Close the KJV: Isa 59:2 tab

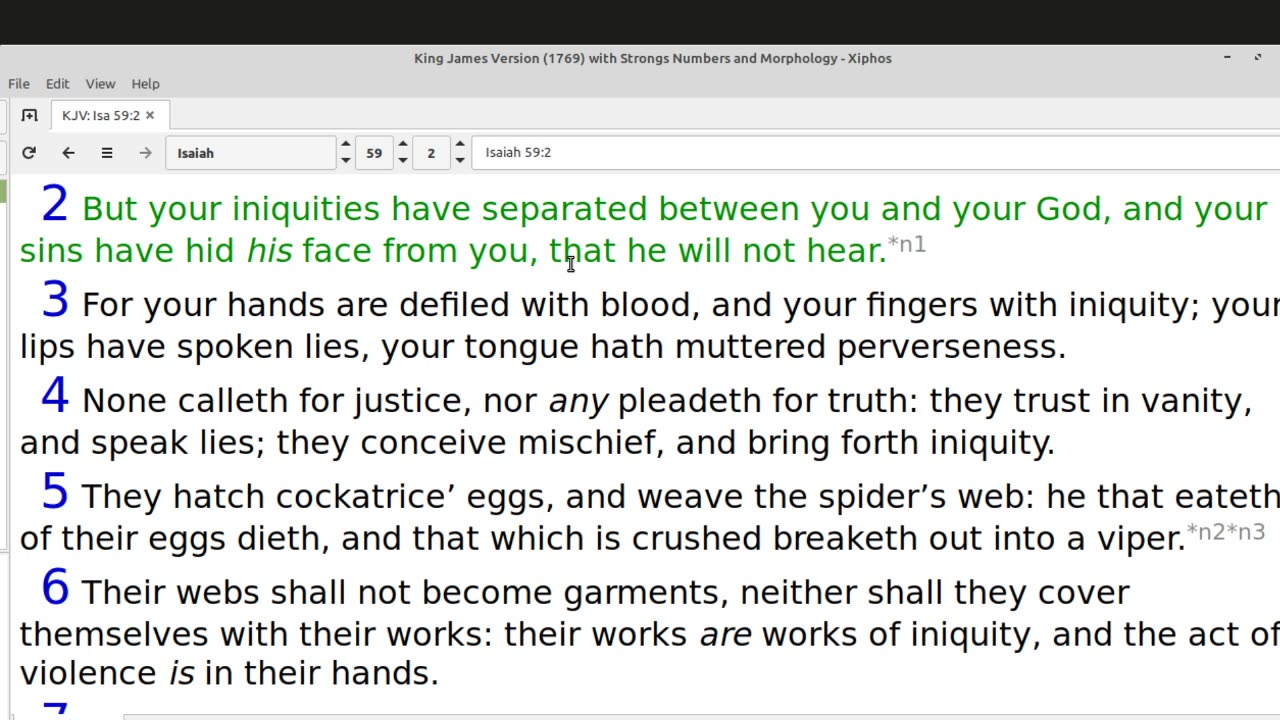point(150,115)
